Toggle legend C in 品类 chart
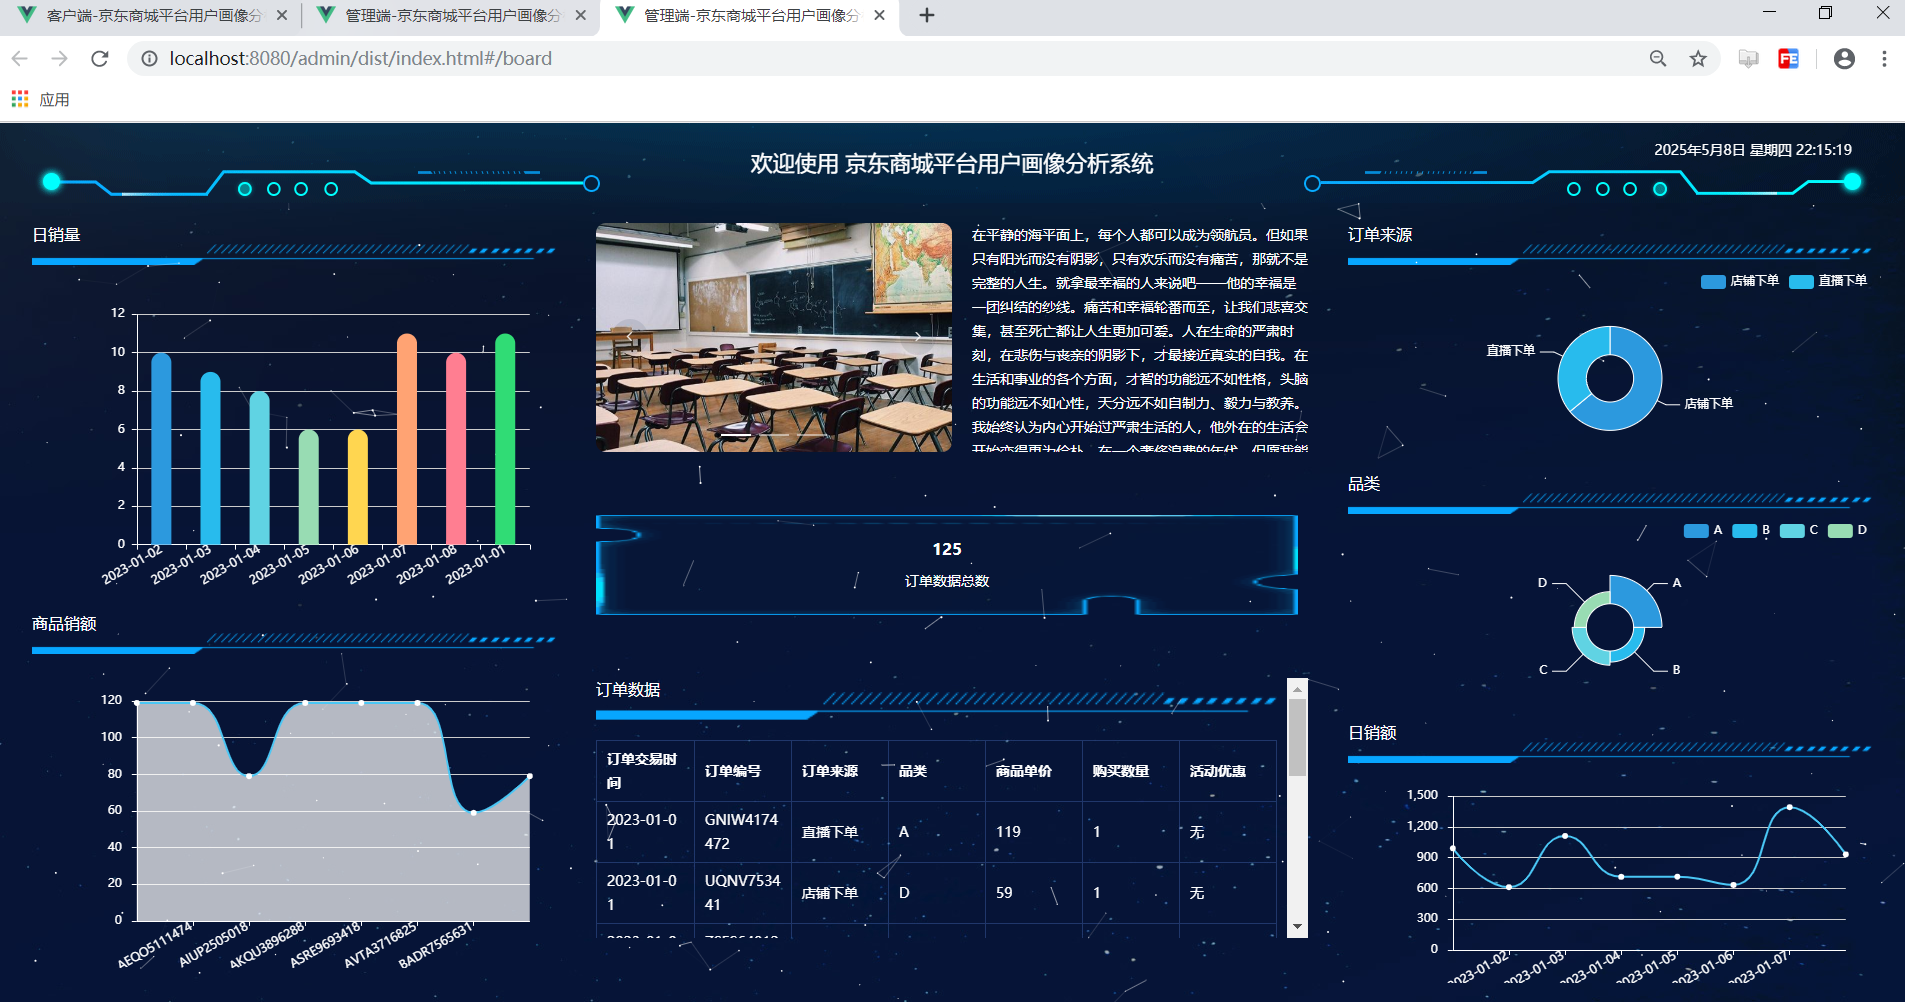The width and height of the screenshot is (1905, 1002). (1799, 531)
